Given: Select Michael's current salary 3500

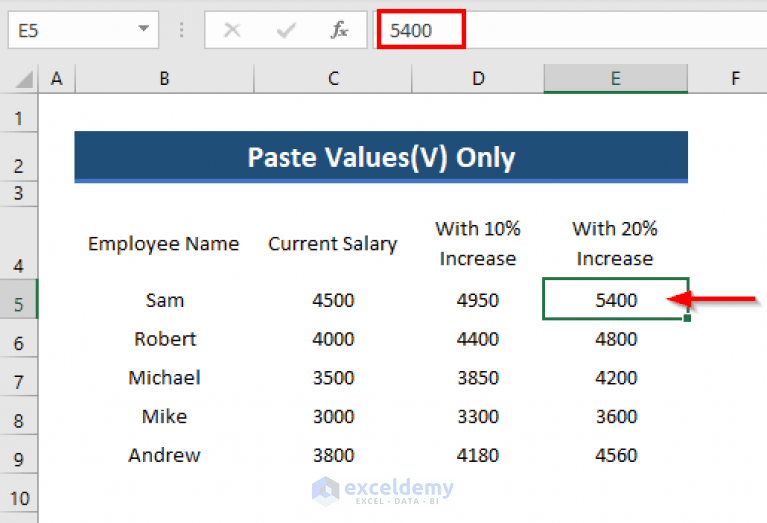Looking at the screenshot, I should (x=333, y=377).
